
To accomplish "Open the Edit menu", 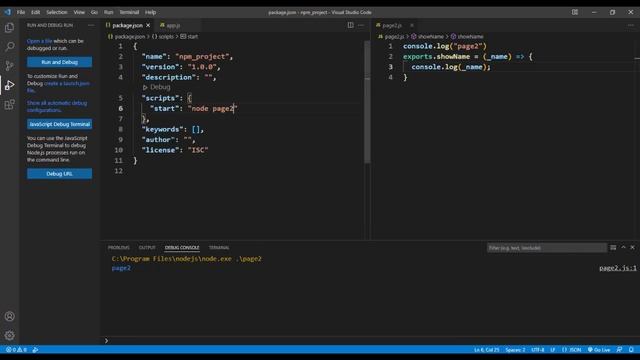I will click(x=36, y=12).
